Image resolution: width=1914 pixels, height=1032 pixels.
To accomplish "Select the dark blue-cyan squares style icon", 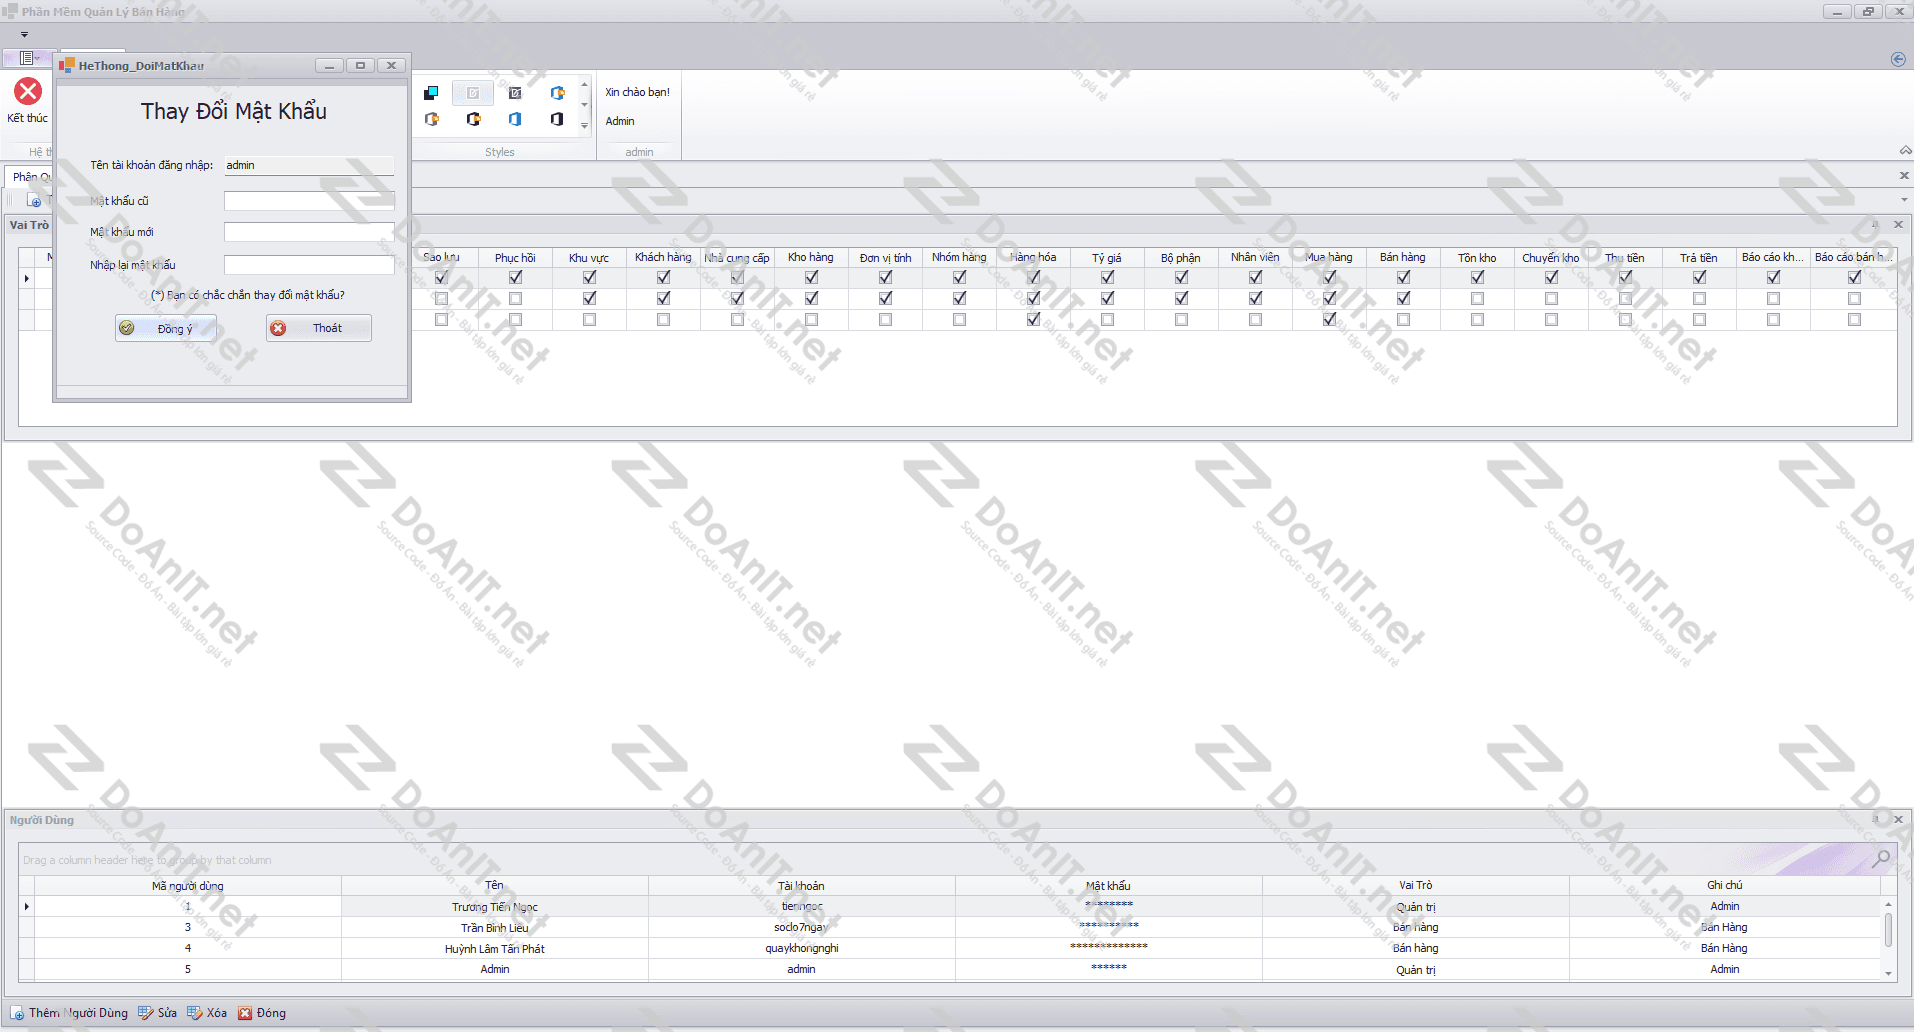I will point(431,93).
